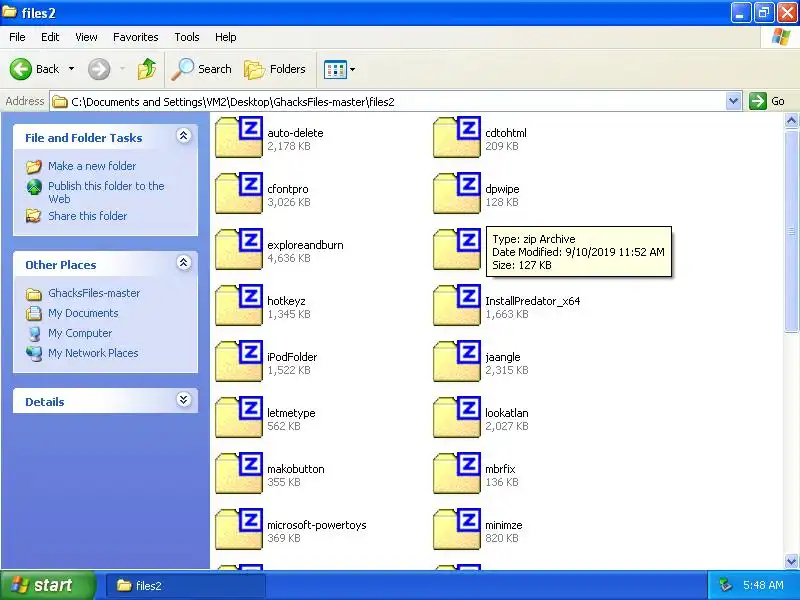This screenshot has width=800, height=600.
Task: Click the exploreandburn file name
Action: click(x=305, y=245)
